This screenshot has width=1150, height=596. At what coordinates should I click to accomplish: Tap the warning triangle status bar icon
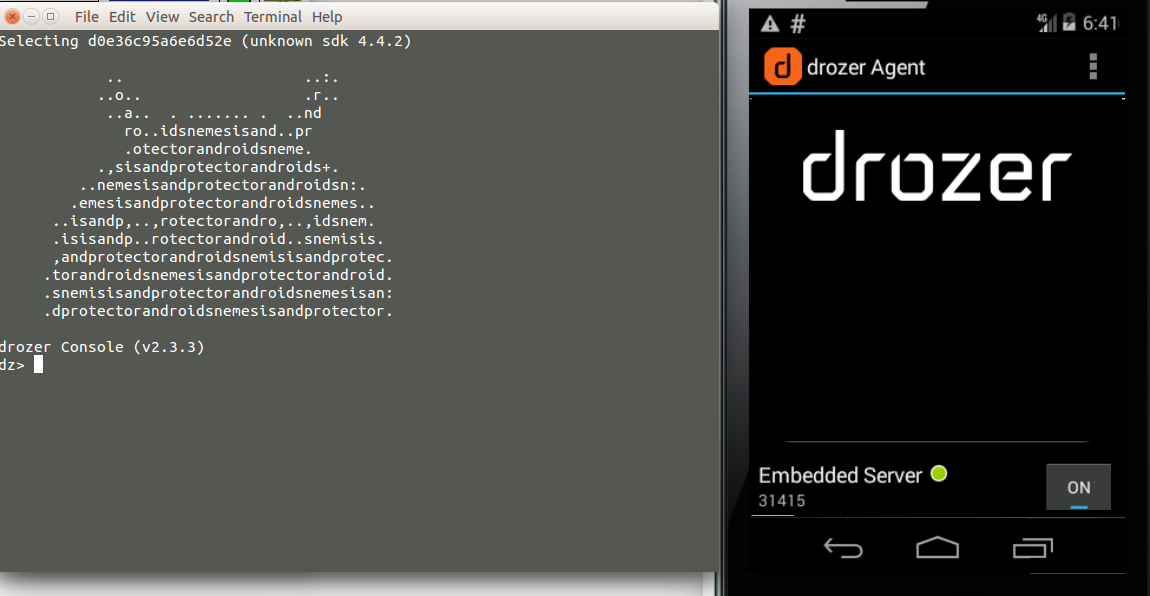coord(770,24)
